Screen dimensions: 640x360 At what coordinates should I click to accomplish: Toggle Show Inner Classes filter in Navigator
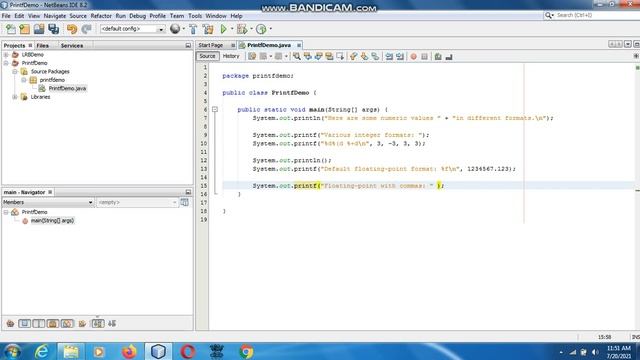click(x=67, y=323)
